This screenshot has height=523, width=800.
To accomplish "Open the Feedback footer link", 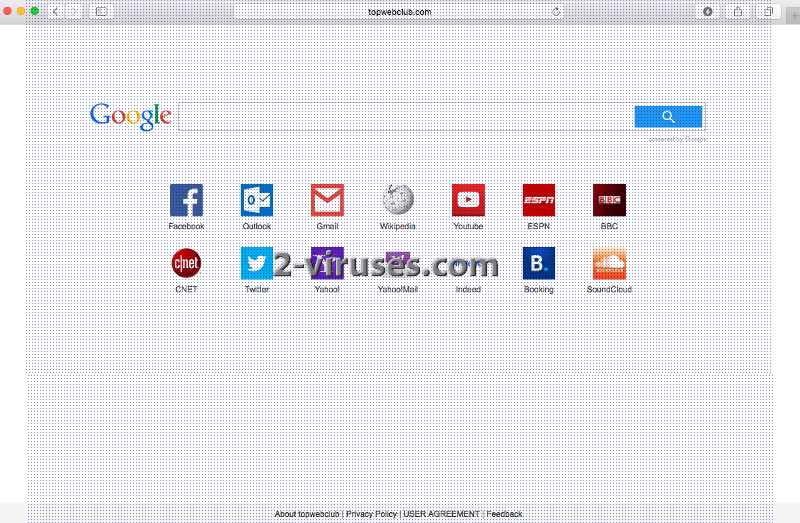I will click(x=504, y=514).
